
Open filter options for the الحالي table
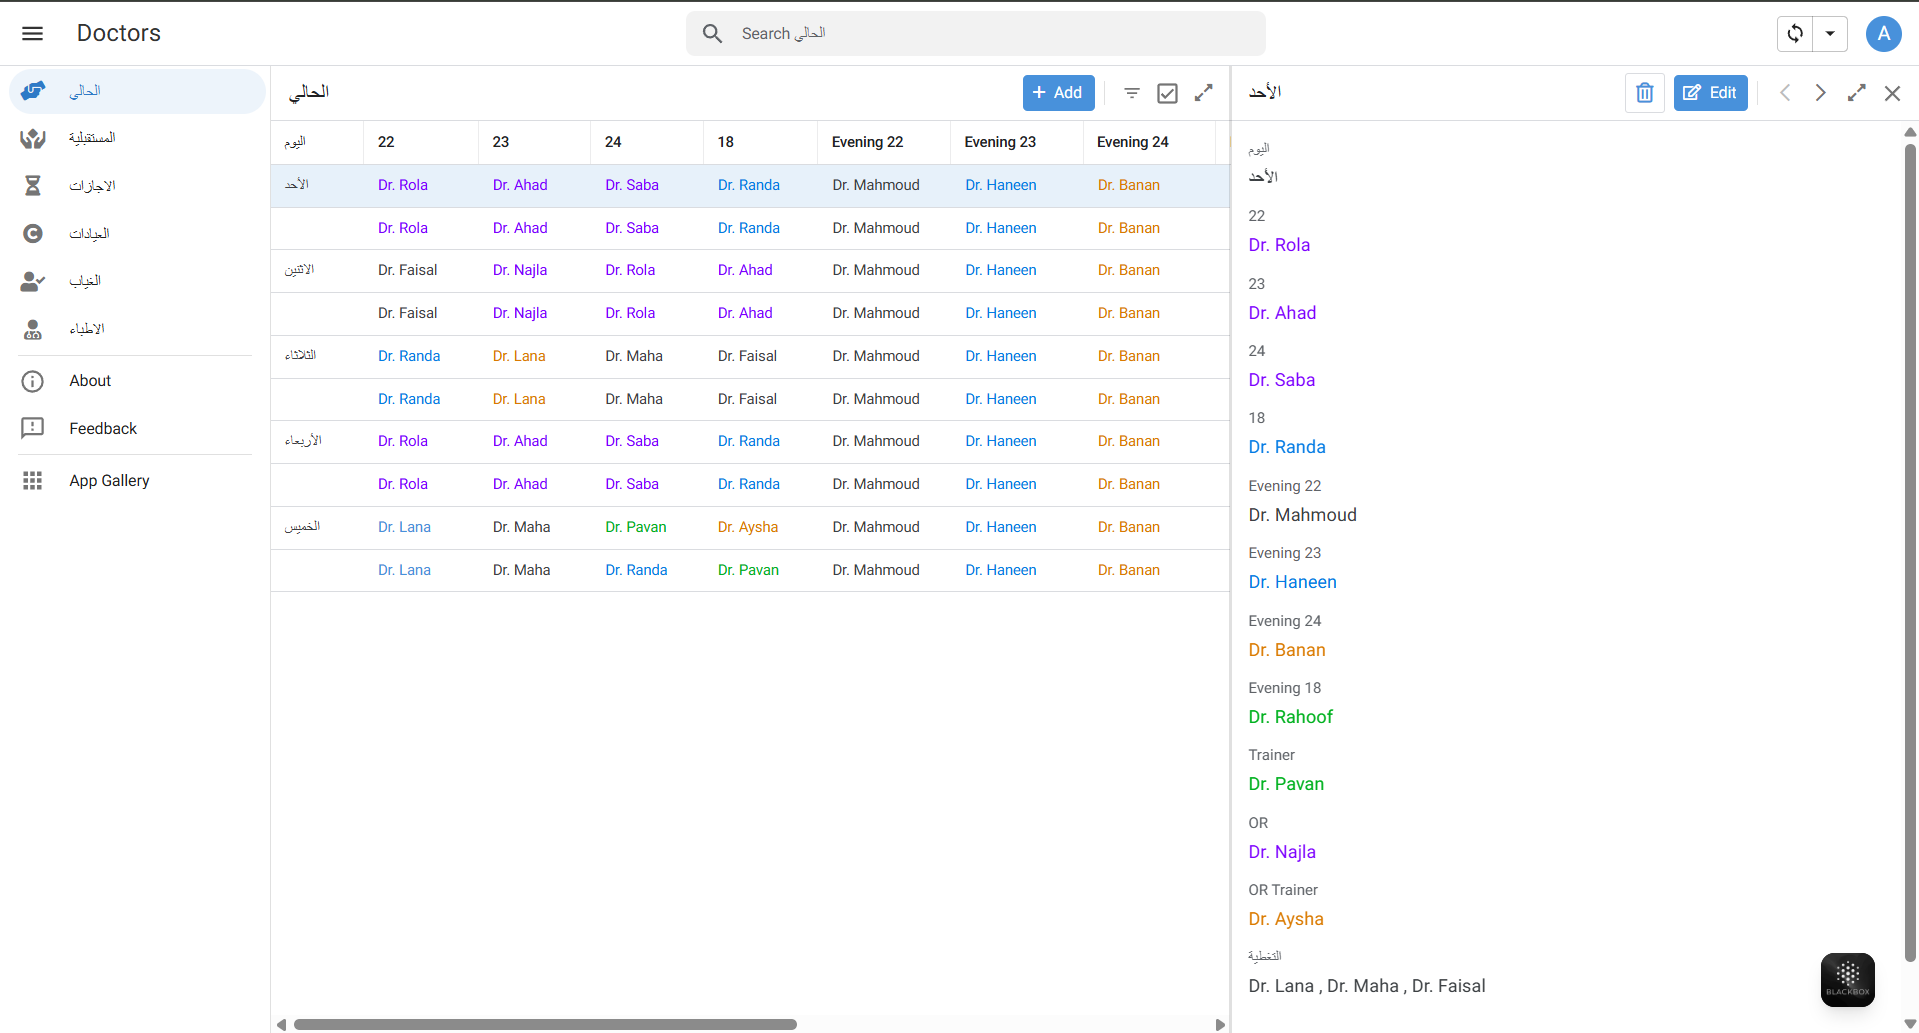1131,92
